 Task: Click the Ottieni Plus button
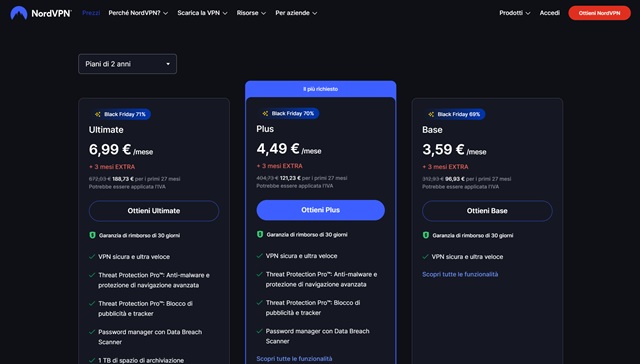tap(320, 210)
